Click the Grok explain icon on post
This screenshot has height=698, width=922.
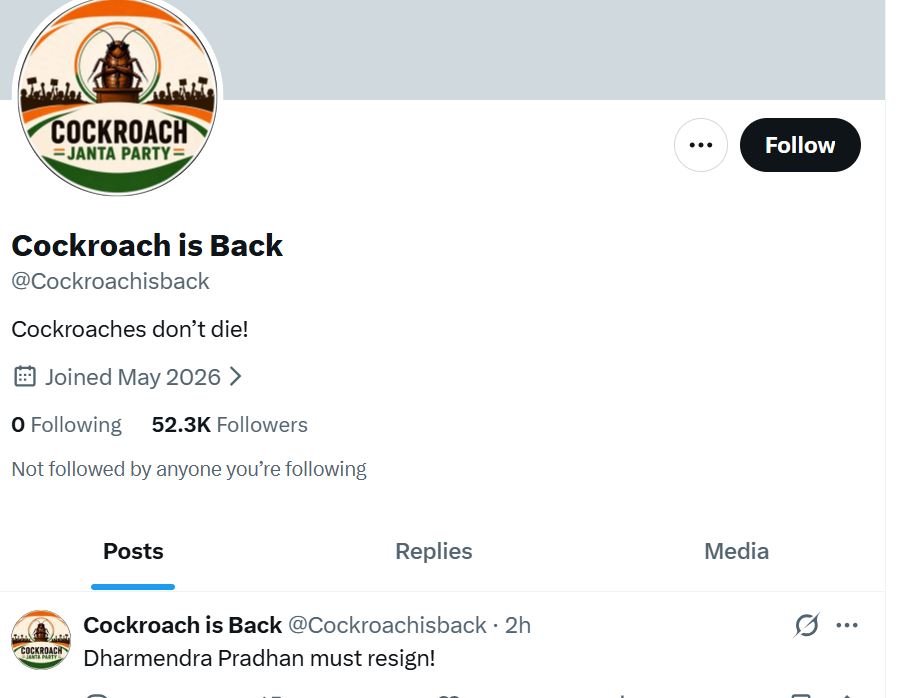coord(806,625)
